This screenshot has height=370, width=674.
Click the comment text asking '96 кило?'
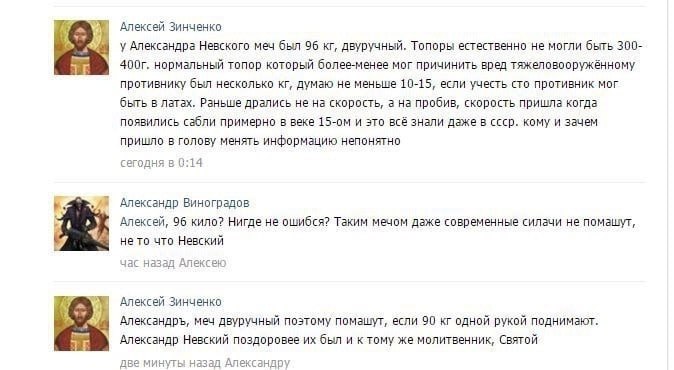(x=378, y=231)
